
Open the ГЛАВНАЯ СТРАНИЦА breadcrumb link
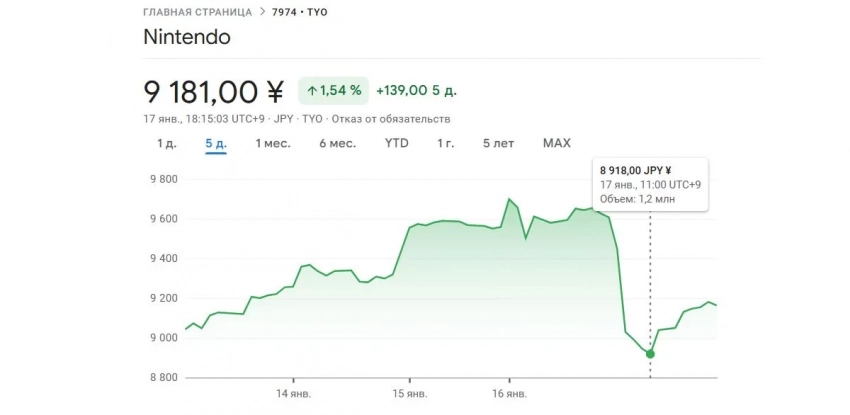[x=198, y=12]
